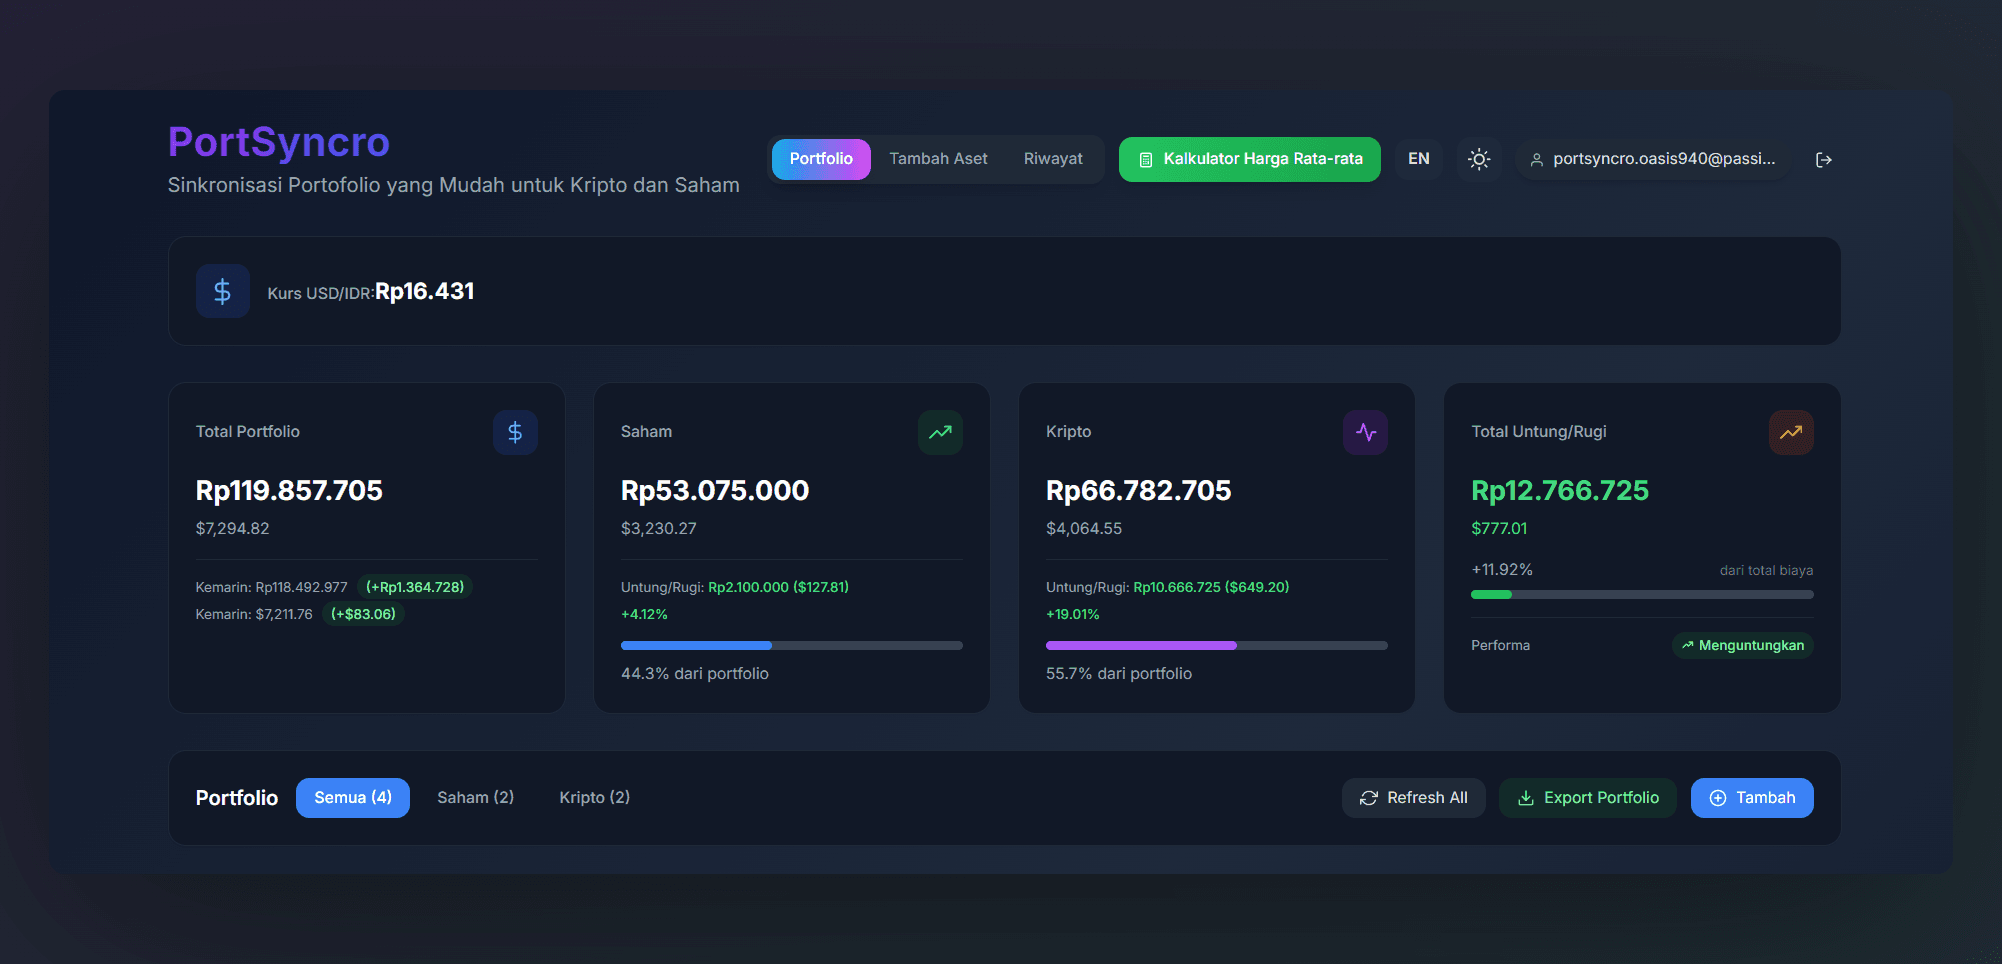Click the orange trend icon in Total Untung/Rugi
Screen dimensions: 2002x964
coord(1790,432)
